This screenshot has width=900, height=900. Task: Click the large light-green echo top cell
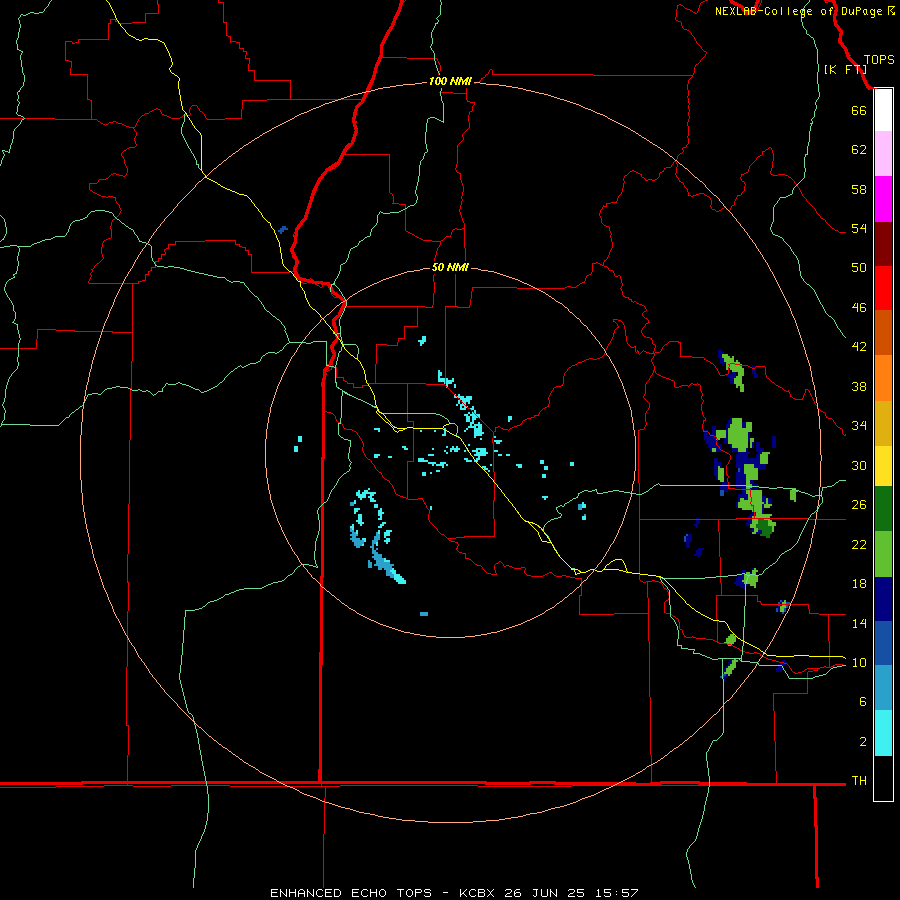(x=737, y=434)
